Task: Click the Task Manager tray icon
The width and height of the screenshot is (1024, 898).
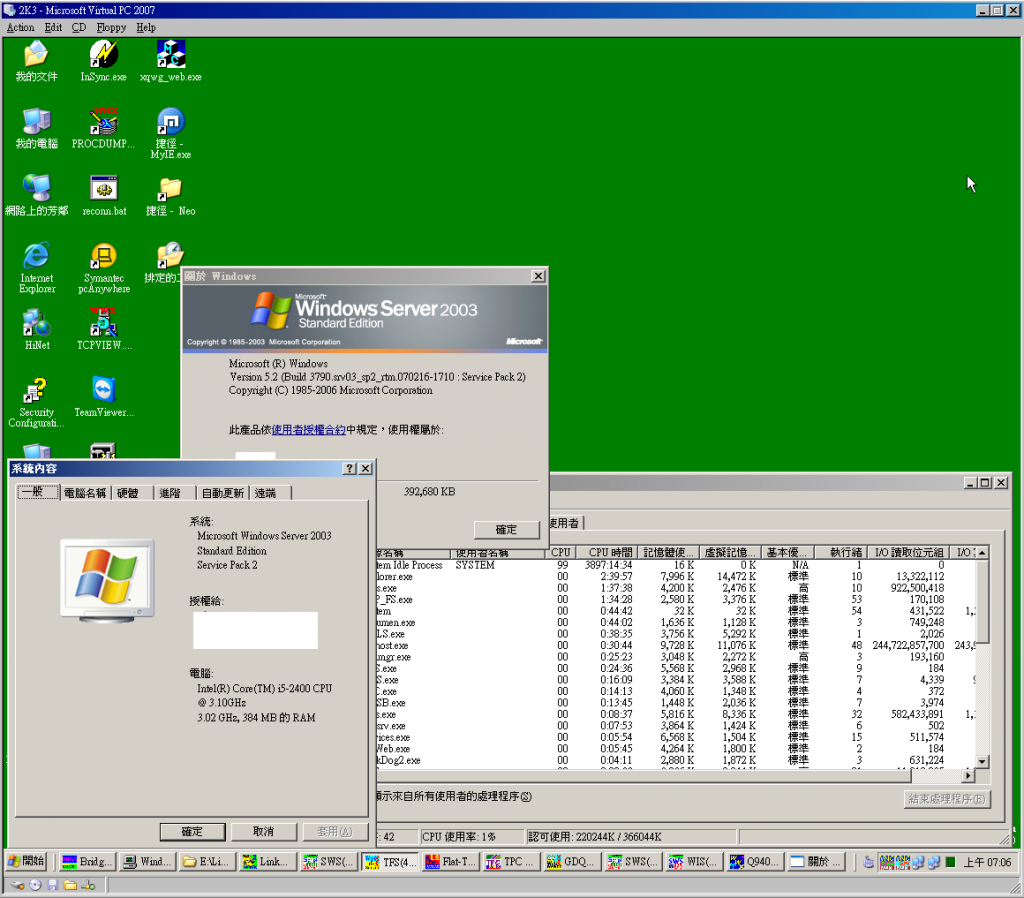Action: click(x=951, y=862)
